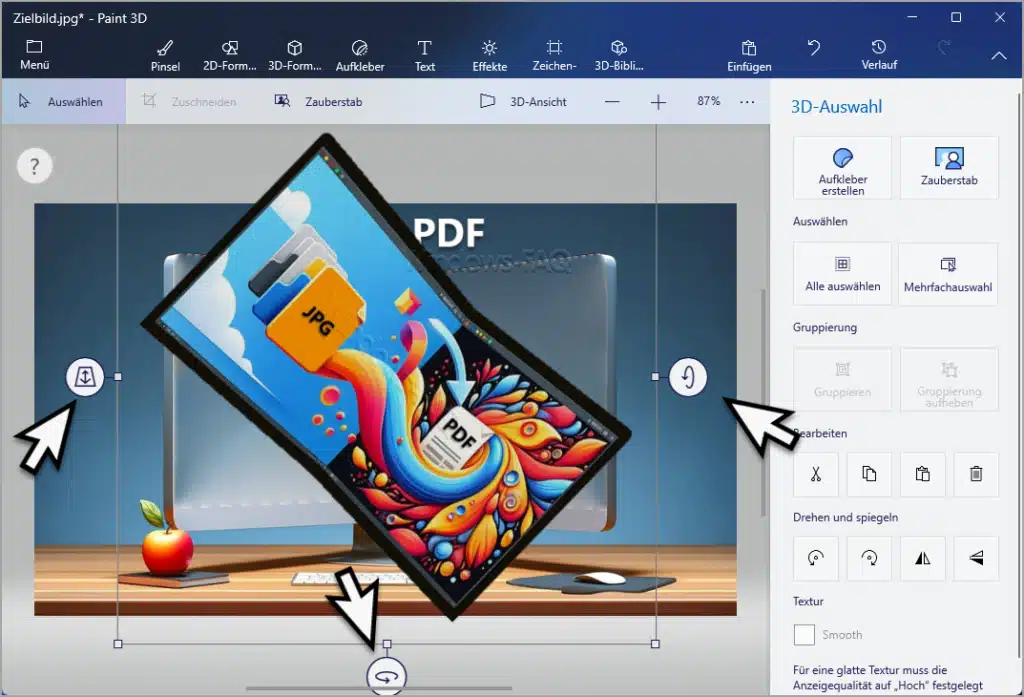
Task: Delete the selection with the trash icon
Action: 976,474
